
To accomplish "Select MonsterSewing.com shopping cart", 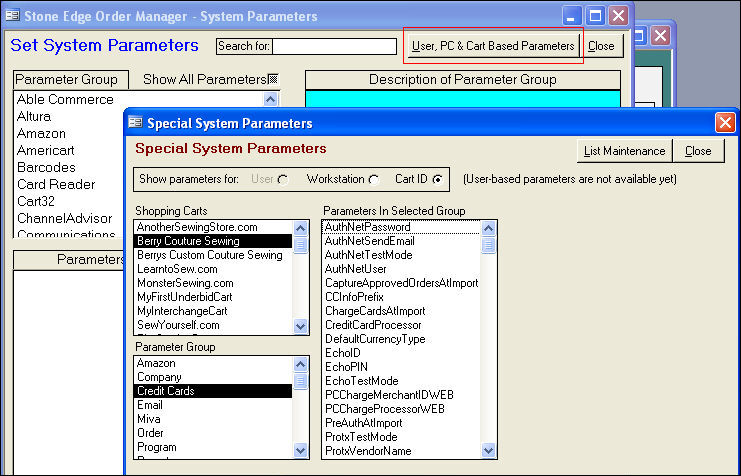I will click(214, 283).
